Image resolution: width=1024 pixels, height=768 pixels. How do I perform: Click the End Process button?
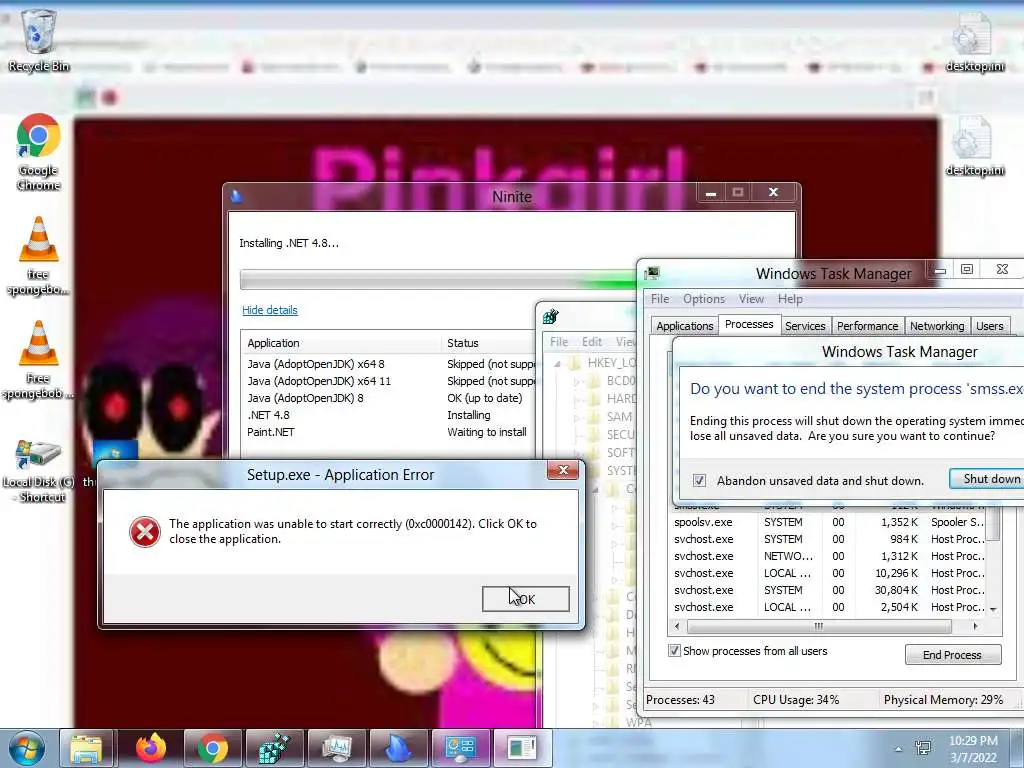tap(953, 654)
